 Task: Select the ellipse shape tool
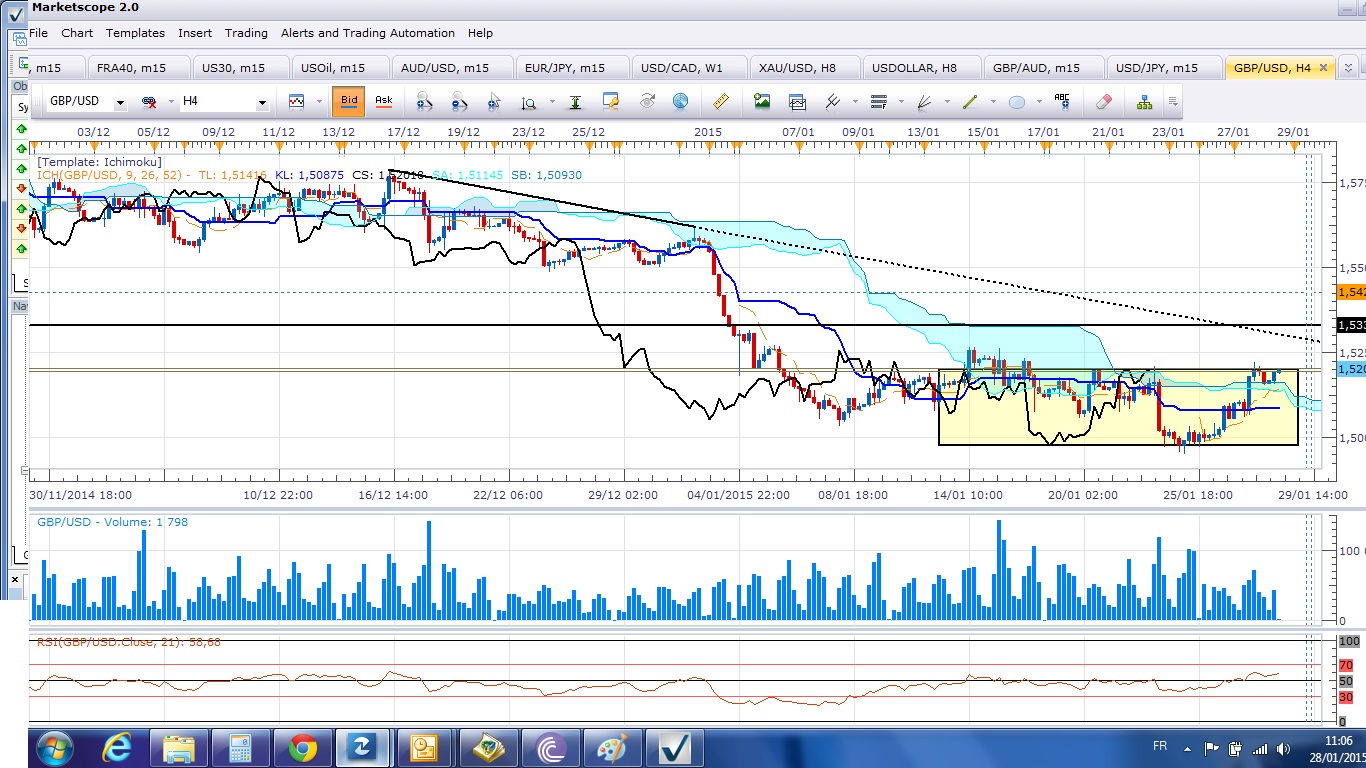(x=1017, y=101)
